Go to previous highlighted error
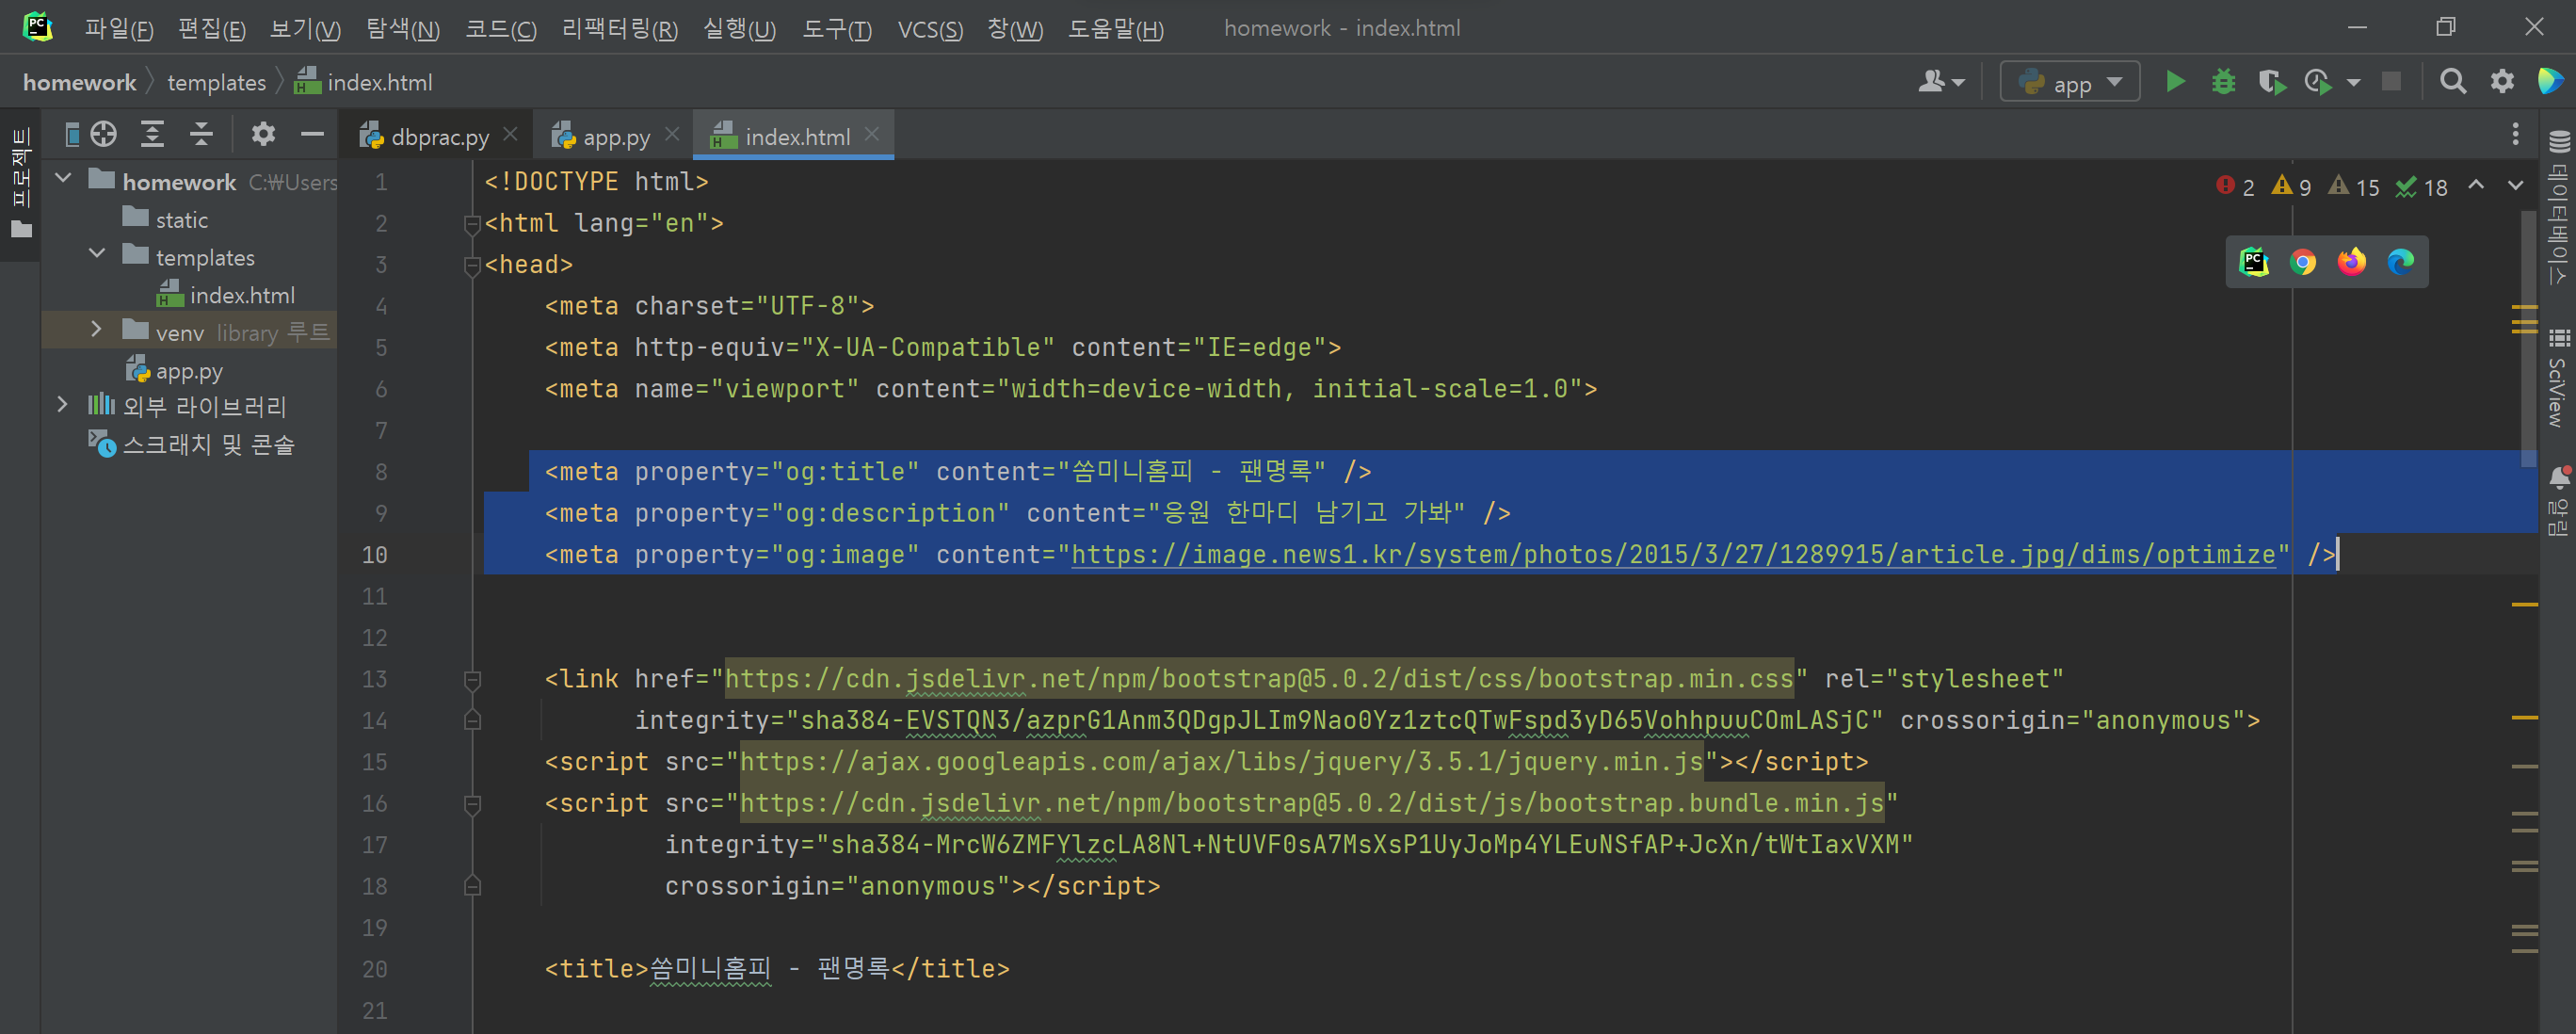This screenshot has height=1034, width=2576. pos(2476,186)
